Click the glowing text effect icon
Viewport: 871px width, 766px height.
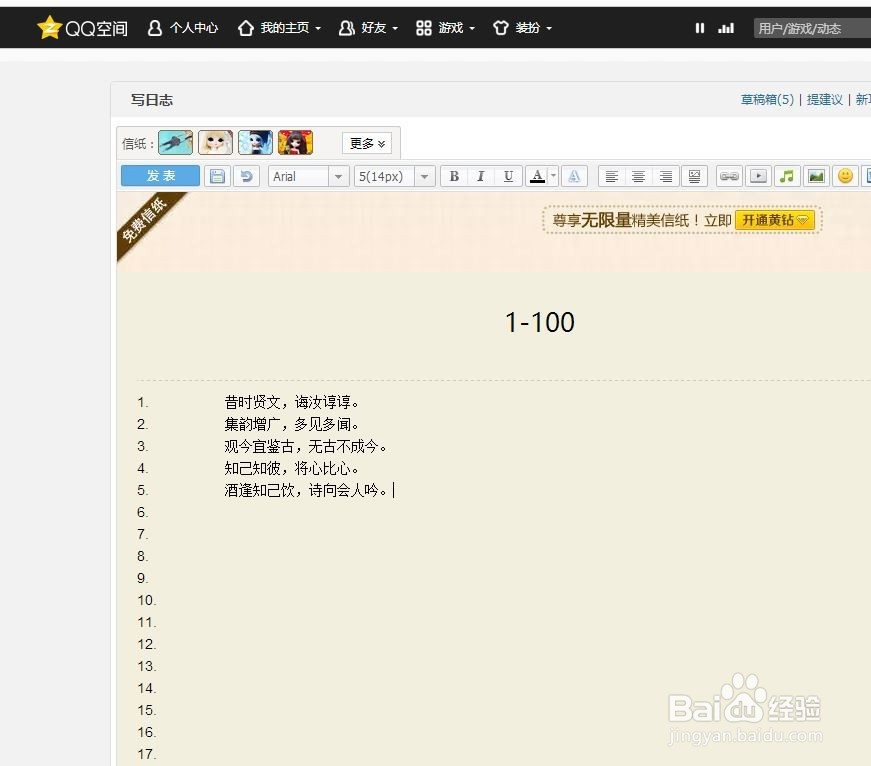[574, 177]
